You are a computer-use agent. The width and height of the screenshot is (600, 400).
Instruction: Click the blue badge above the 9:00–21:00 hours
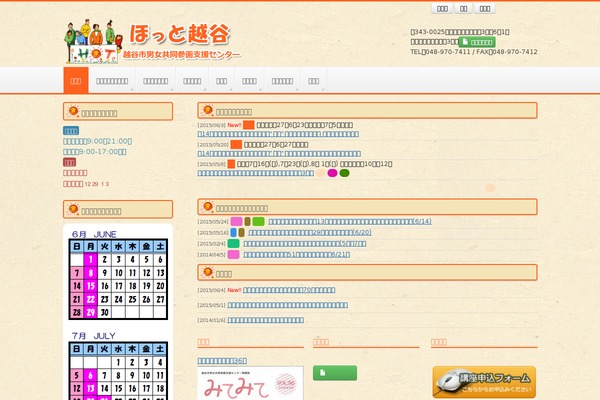(71, 131)
